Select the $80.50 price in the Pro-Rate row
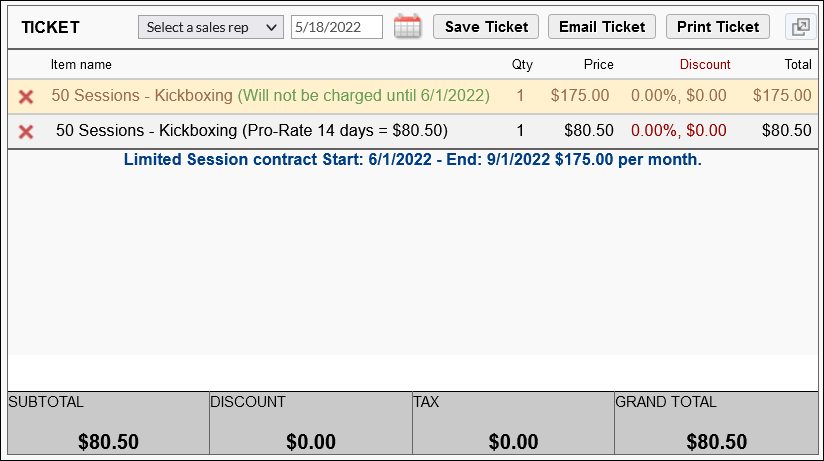Image resolution: width=824 pixels, height=461 pixels. (x=589, y=130)
